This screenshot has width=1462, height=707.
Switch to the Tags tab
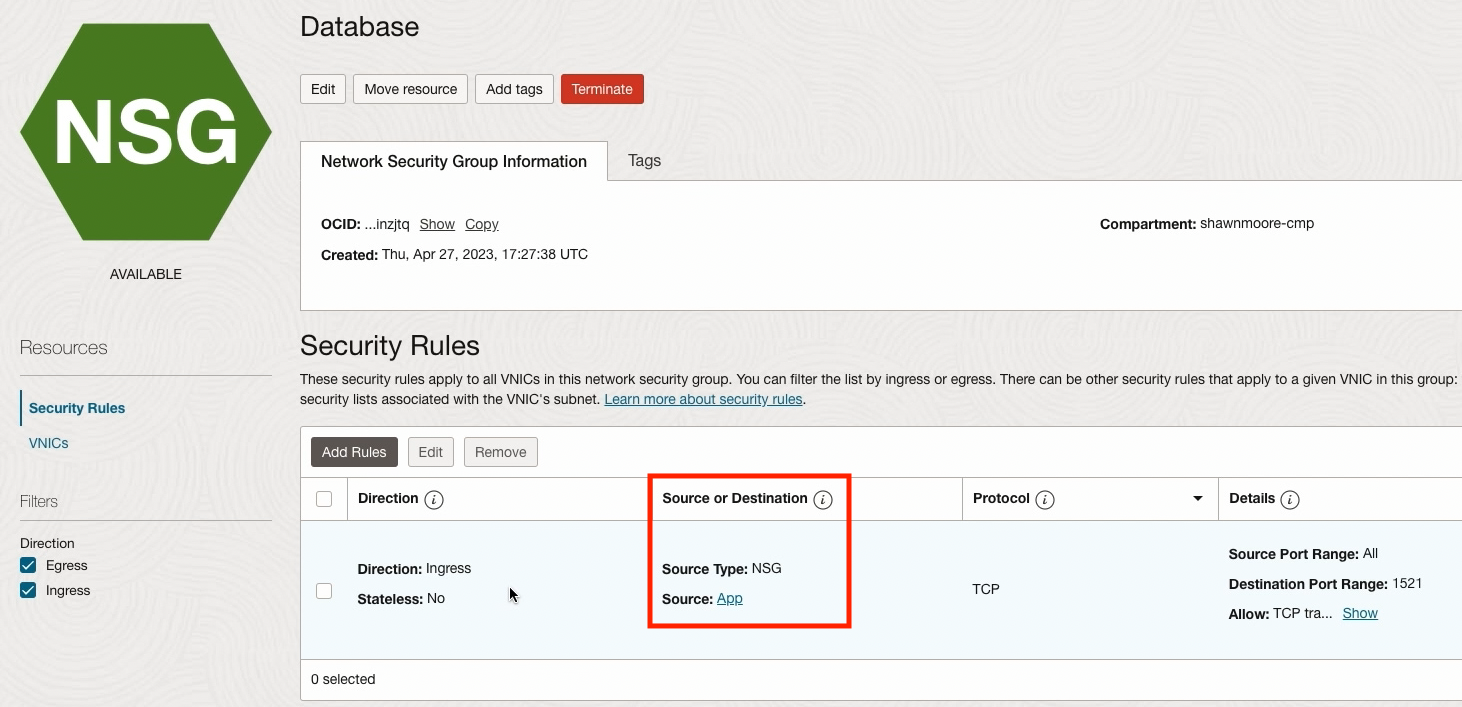[x=644, y=161]
